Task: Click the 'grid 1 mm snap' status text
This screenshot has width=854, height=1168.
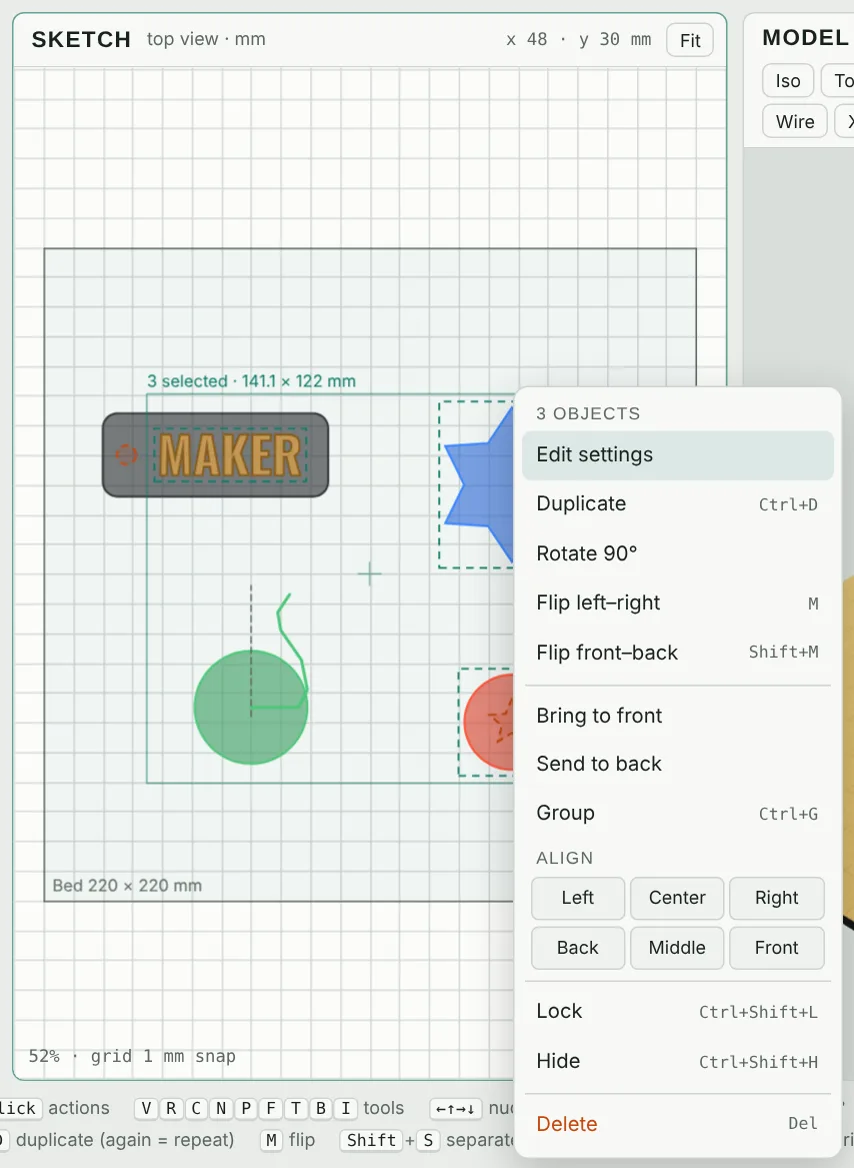Action: pos(163,1056)
